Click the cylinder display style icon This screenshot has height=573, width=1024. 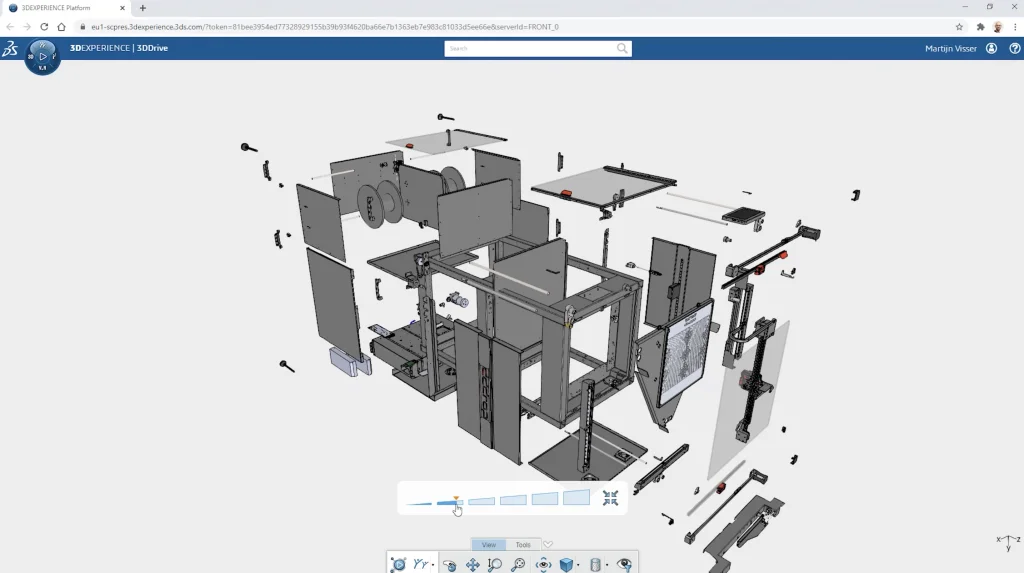[x=595, y=565]
